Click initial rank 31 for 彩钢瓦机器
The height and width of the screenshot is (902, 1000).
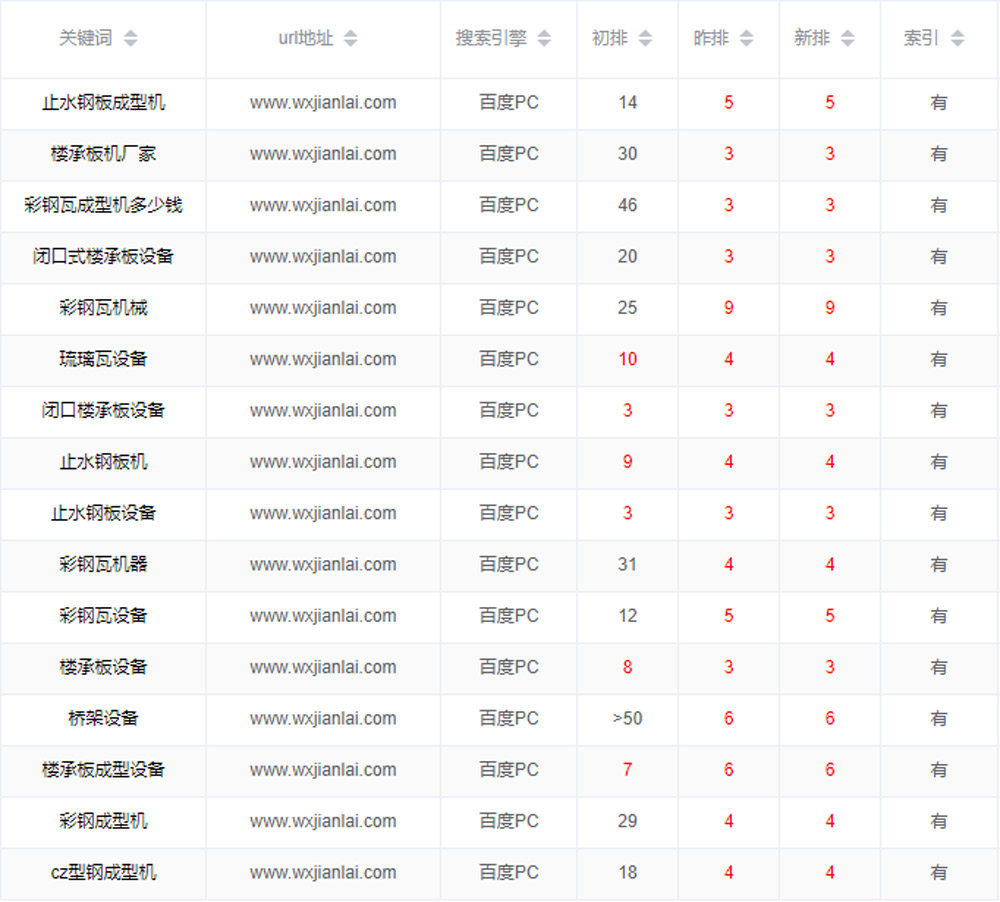pos(627,564)
